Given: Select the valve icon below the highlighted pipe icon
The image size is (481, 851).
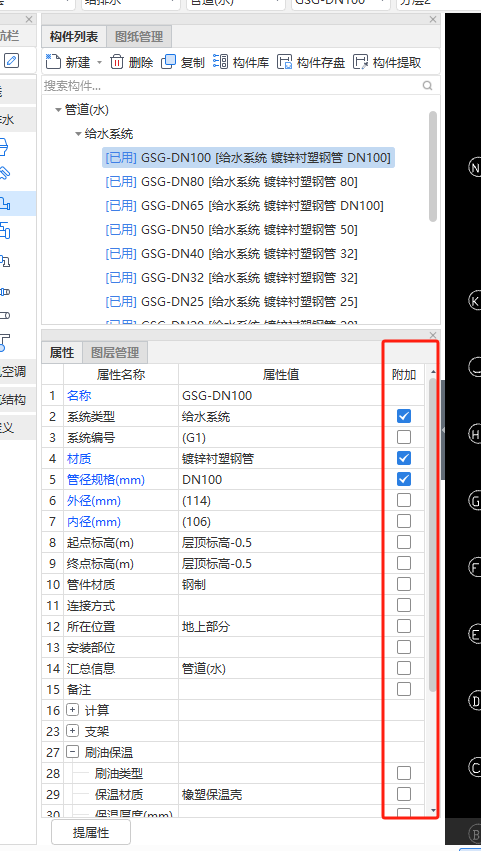Looking at the screenshot, I should (x=4, y=231).
